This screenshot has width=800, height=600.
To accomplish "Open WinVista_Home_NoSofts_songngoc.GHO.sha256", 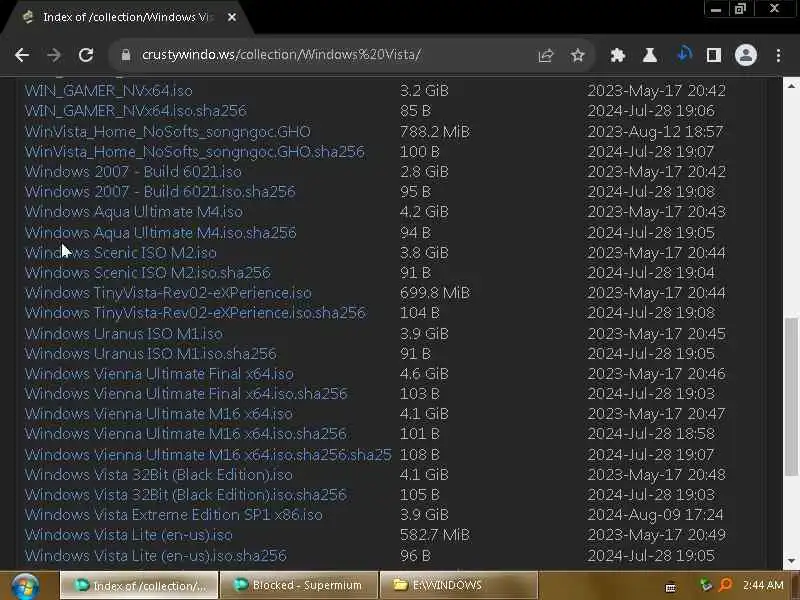I will [x=194, y=152].
